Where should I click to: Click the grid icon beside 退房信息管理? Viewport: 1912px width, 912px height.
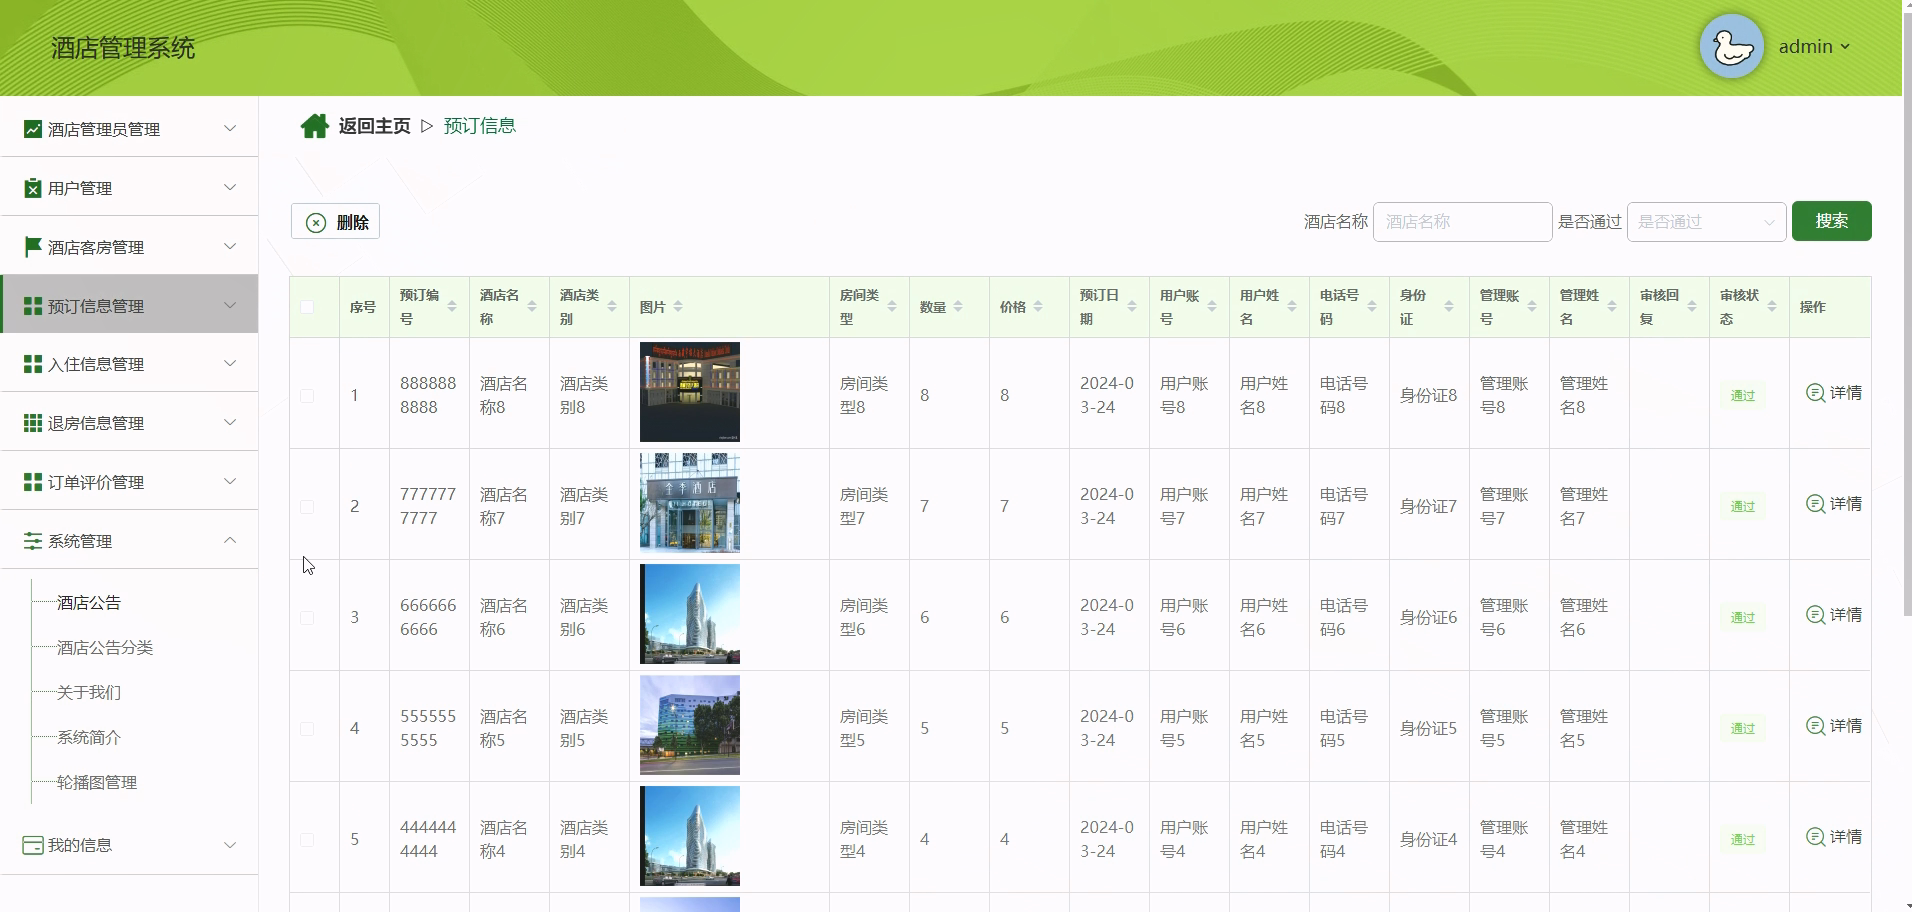pos(33,423)
